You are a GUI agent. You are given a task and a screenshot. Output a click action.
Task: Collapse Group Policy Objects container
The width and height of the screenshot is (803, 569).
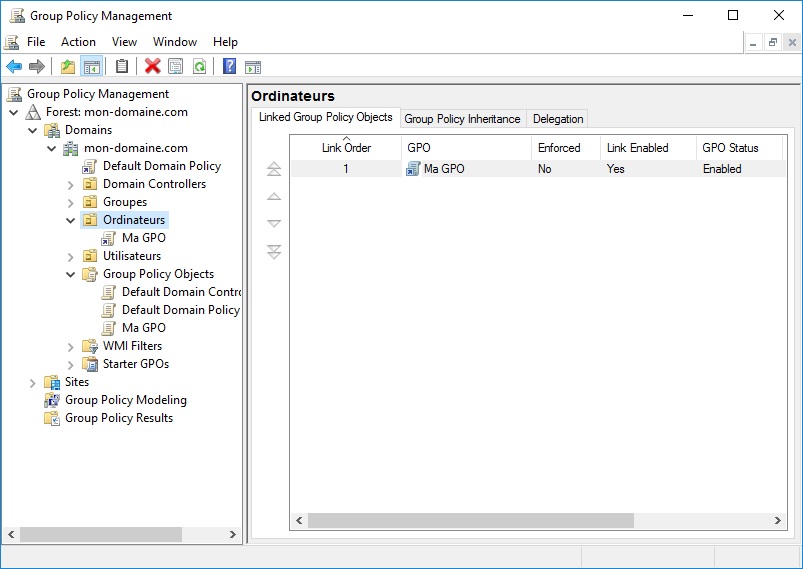pos(71,275)
